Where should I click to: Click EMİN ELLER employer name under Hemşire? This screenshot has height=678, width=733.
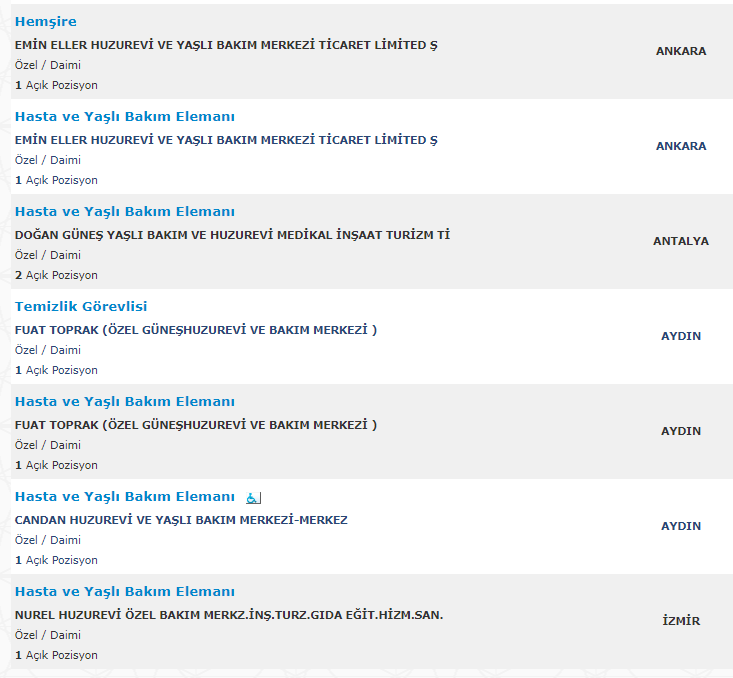tap(226, 45)
